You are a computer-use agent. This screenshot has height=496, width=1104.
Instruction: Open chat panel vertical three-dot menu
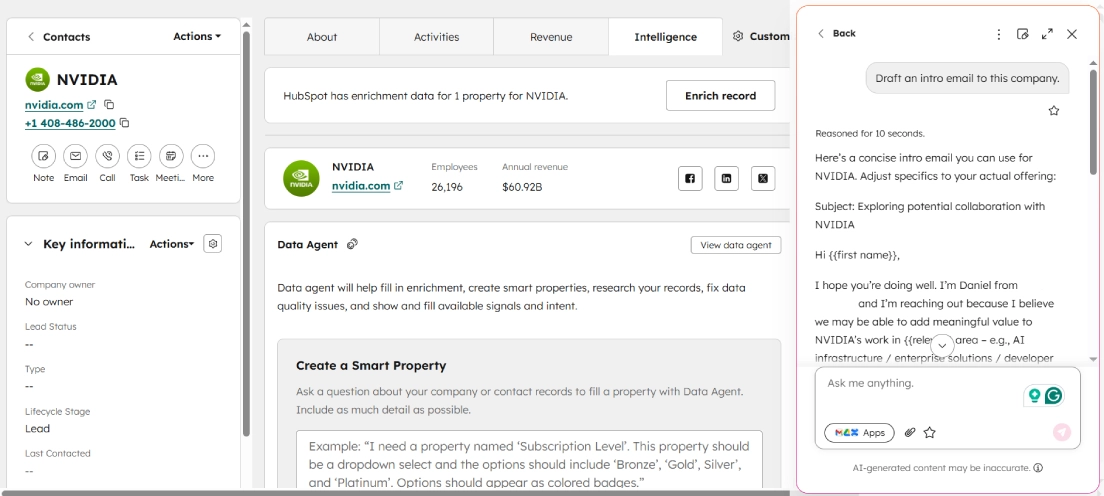tap(998, 34)
